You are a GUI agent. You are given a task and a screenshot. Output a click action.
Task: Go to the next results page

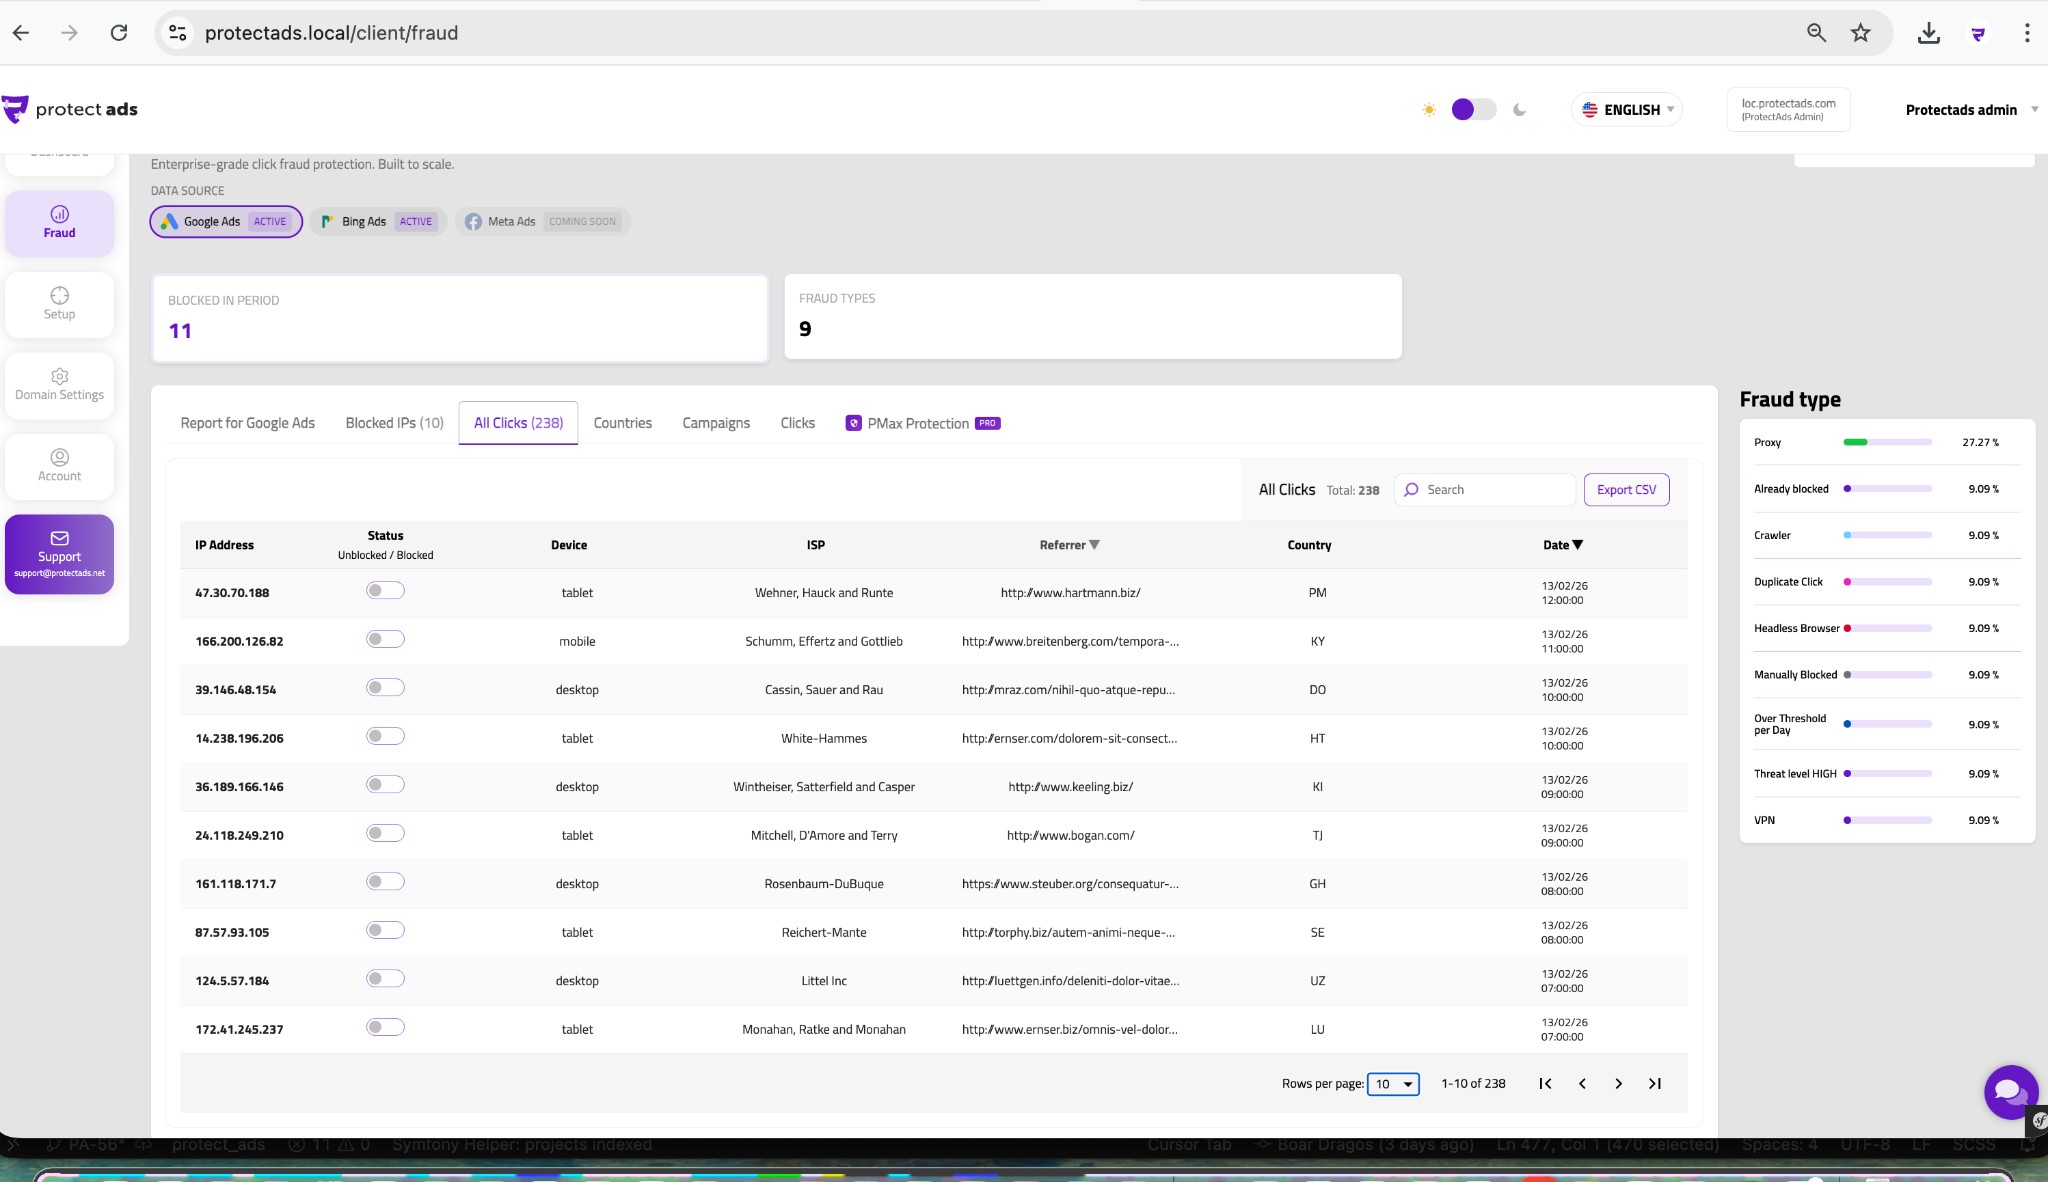(x=1617, y=1083)
